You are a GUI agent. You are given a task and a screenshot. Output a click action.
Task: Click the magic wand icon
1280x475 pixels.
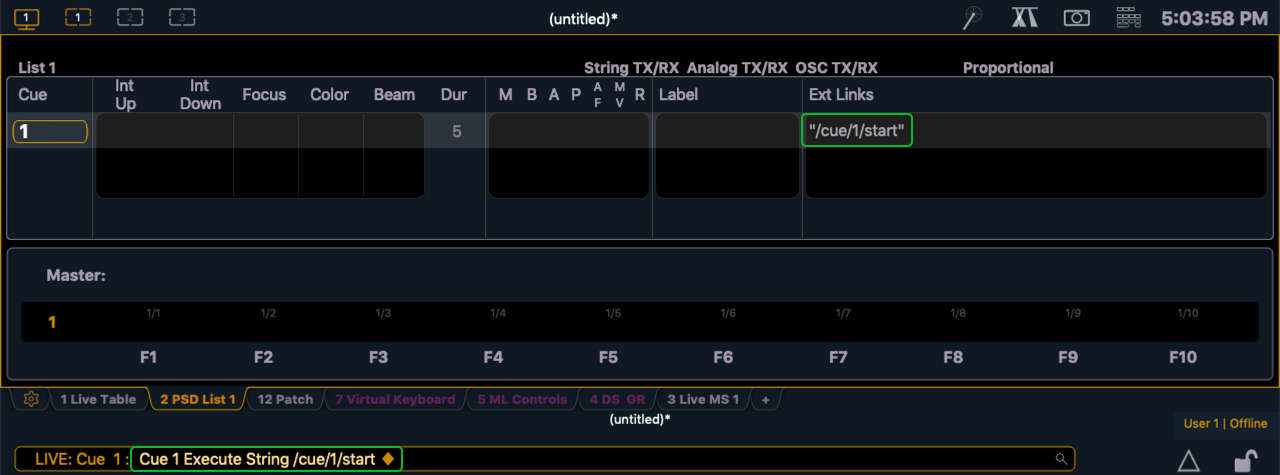click(x=973, y=18)
